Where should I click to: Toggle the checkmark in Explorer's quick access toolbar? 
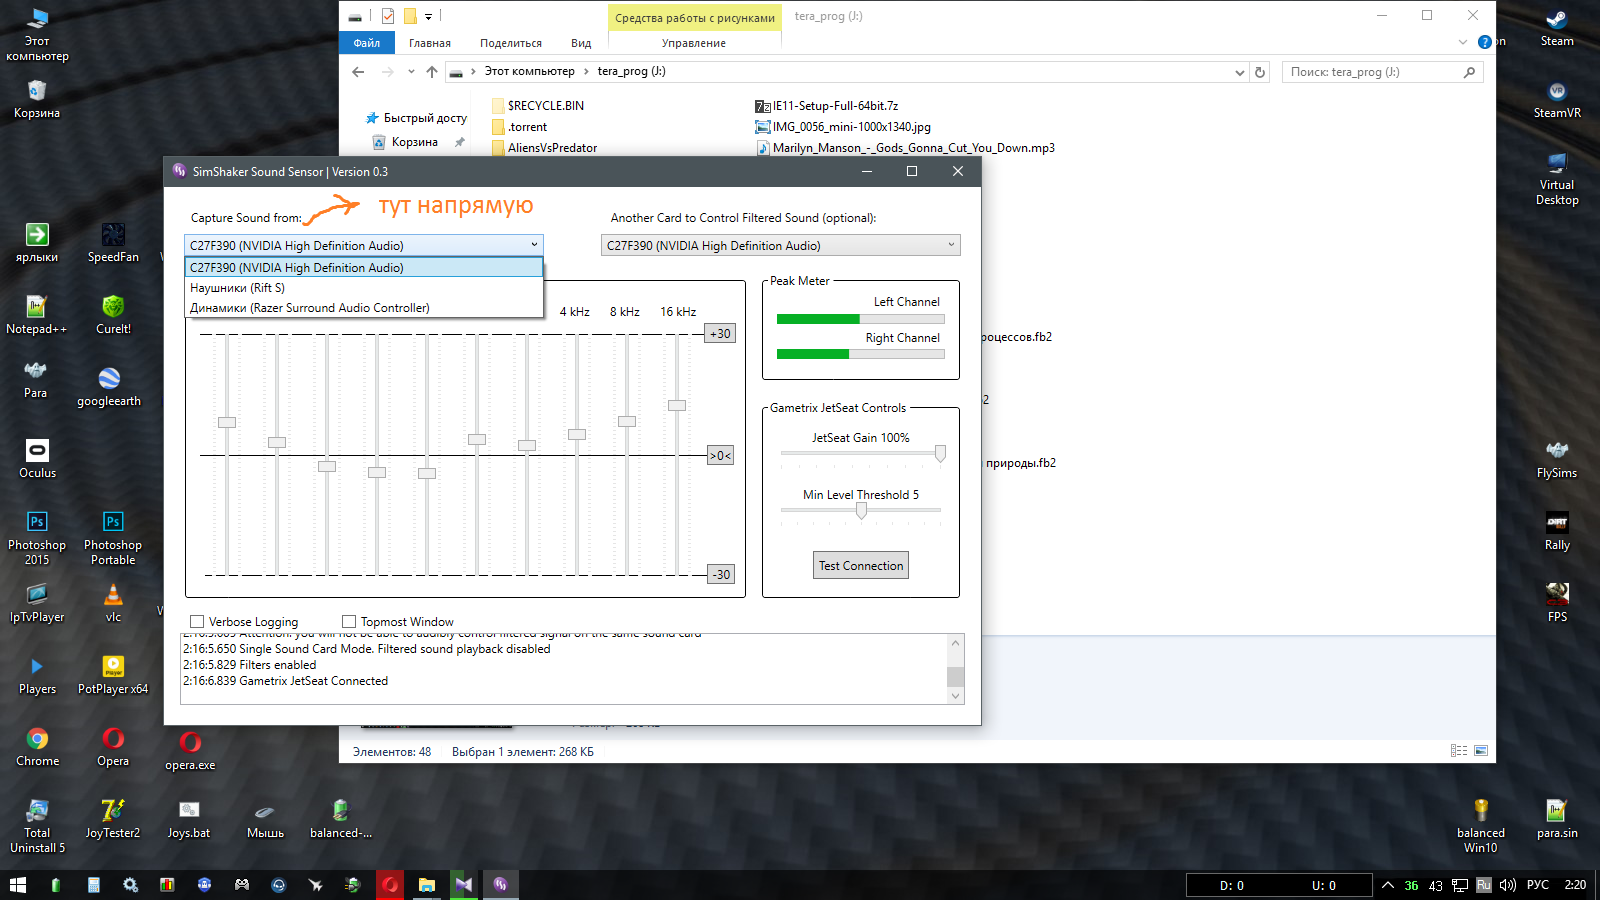click(388, 16)
